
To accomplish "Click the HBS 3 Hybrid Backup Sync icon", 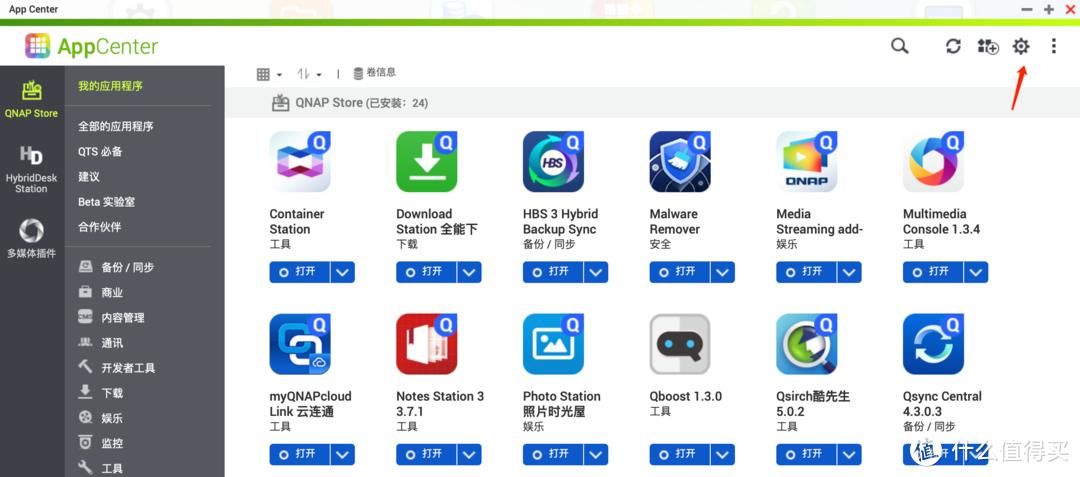I will tap(553, 162).
